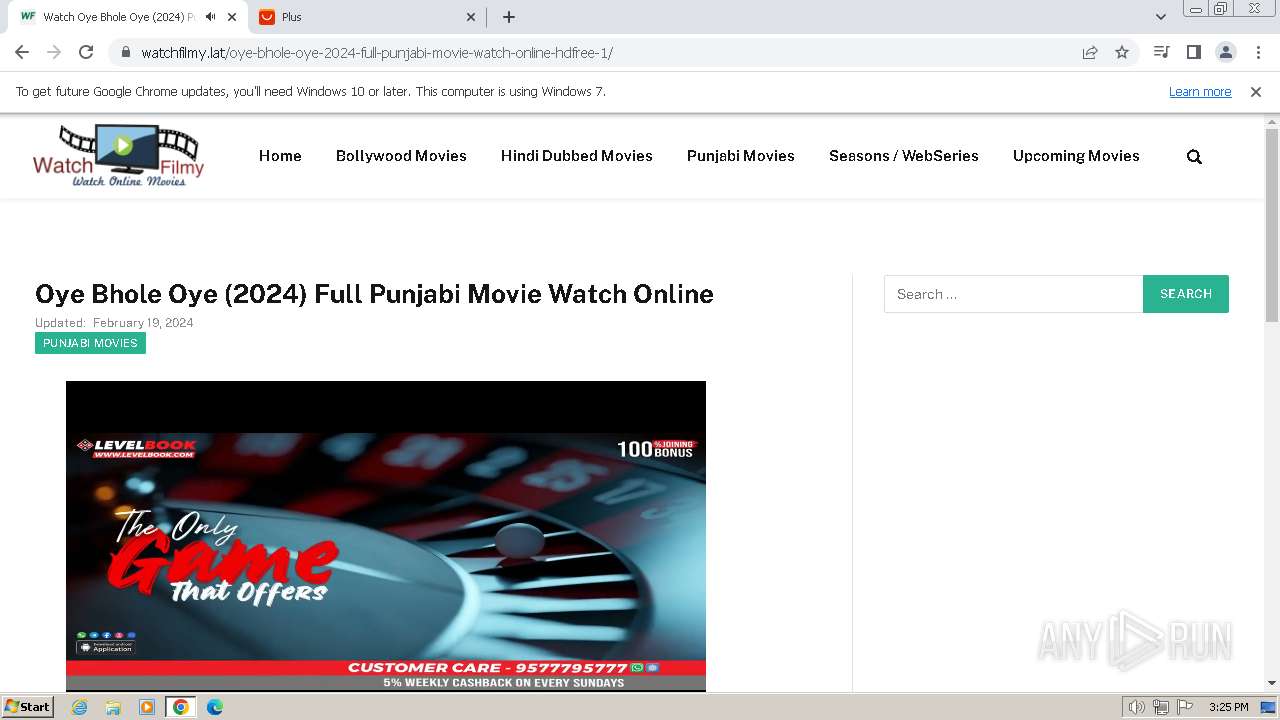Image resolution: width=1280 pixels, height=720 pixels.
Task: Open File Explorer from taskbar
Action: pyautogui.click(x=113, y=707)
